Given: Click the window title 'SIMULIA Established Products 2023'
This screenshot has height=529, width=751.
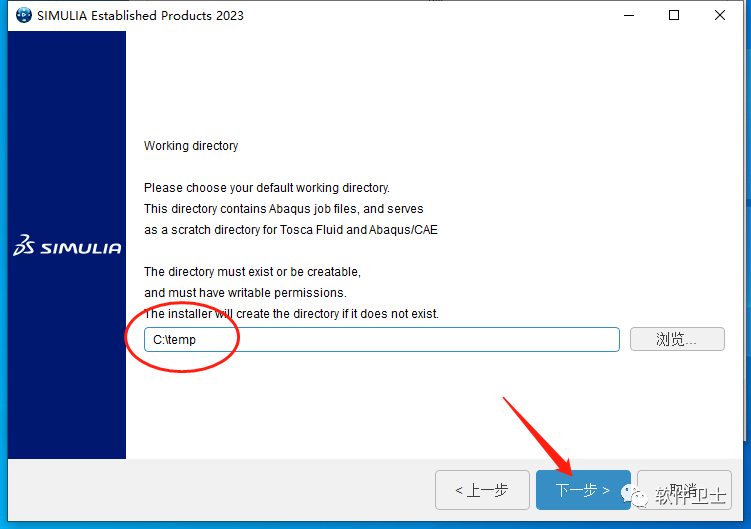Looking at the screenshot, I should coord(140,15).
